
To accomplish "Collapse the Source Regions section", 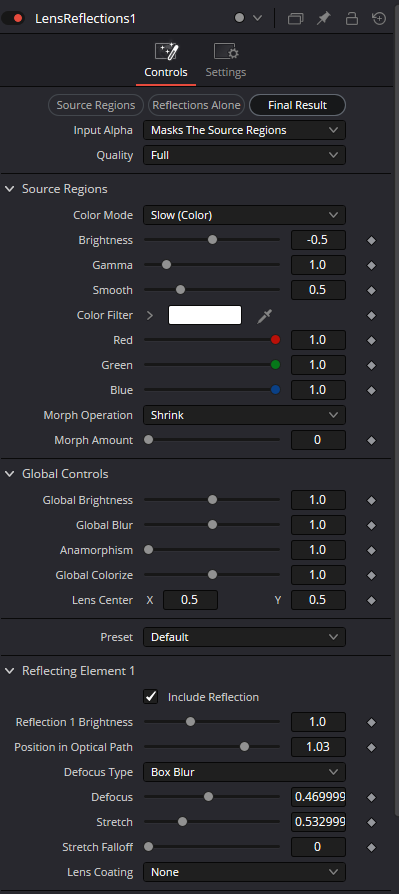I will pyautogui.click(x=10, y=189).
